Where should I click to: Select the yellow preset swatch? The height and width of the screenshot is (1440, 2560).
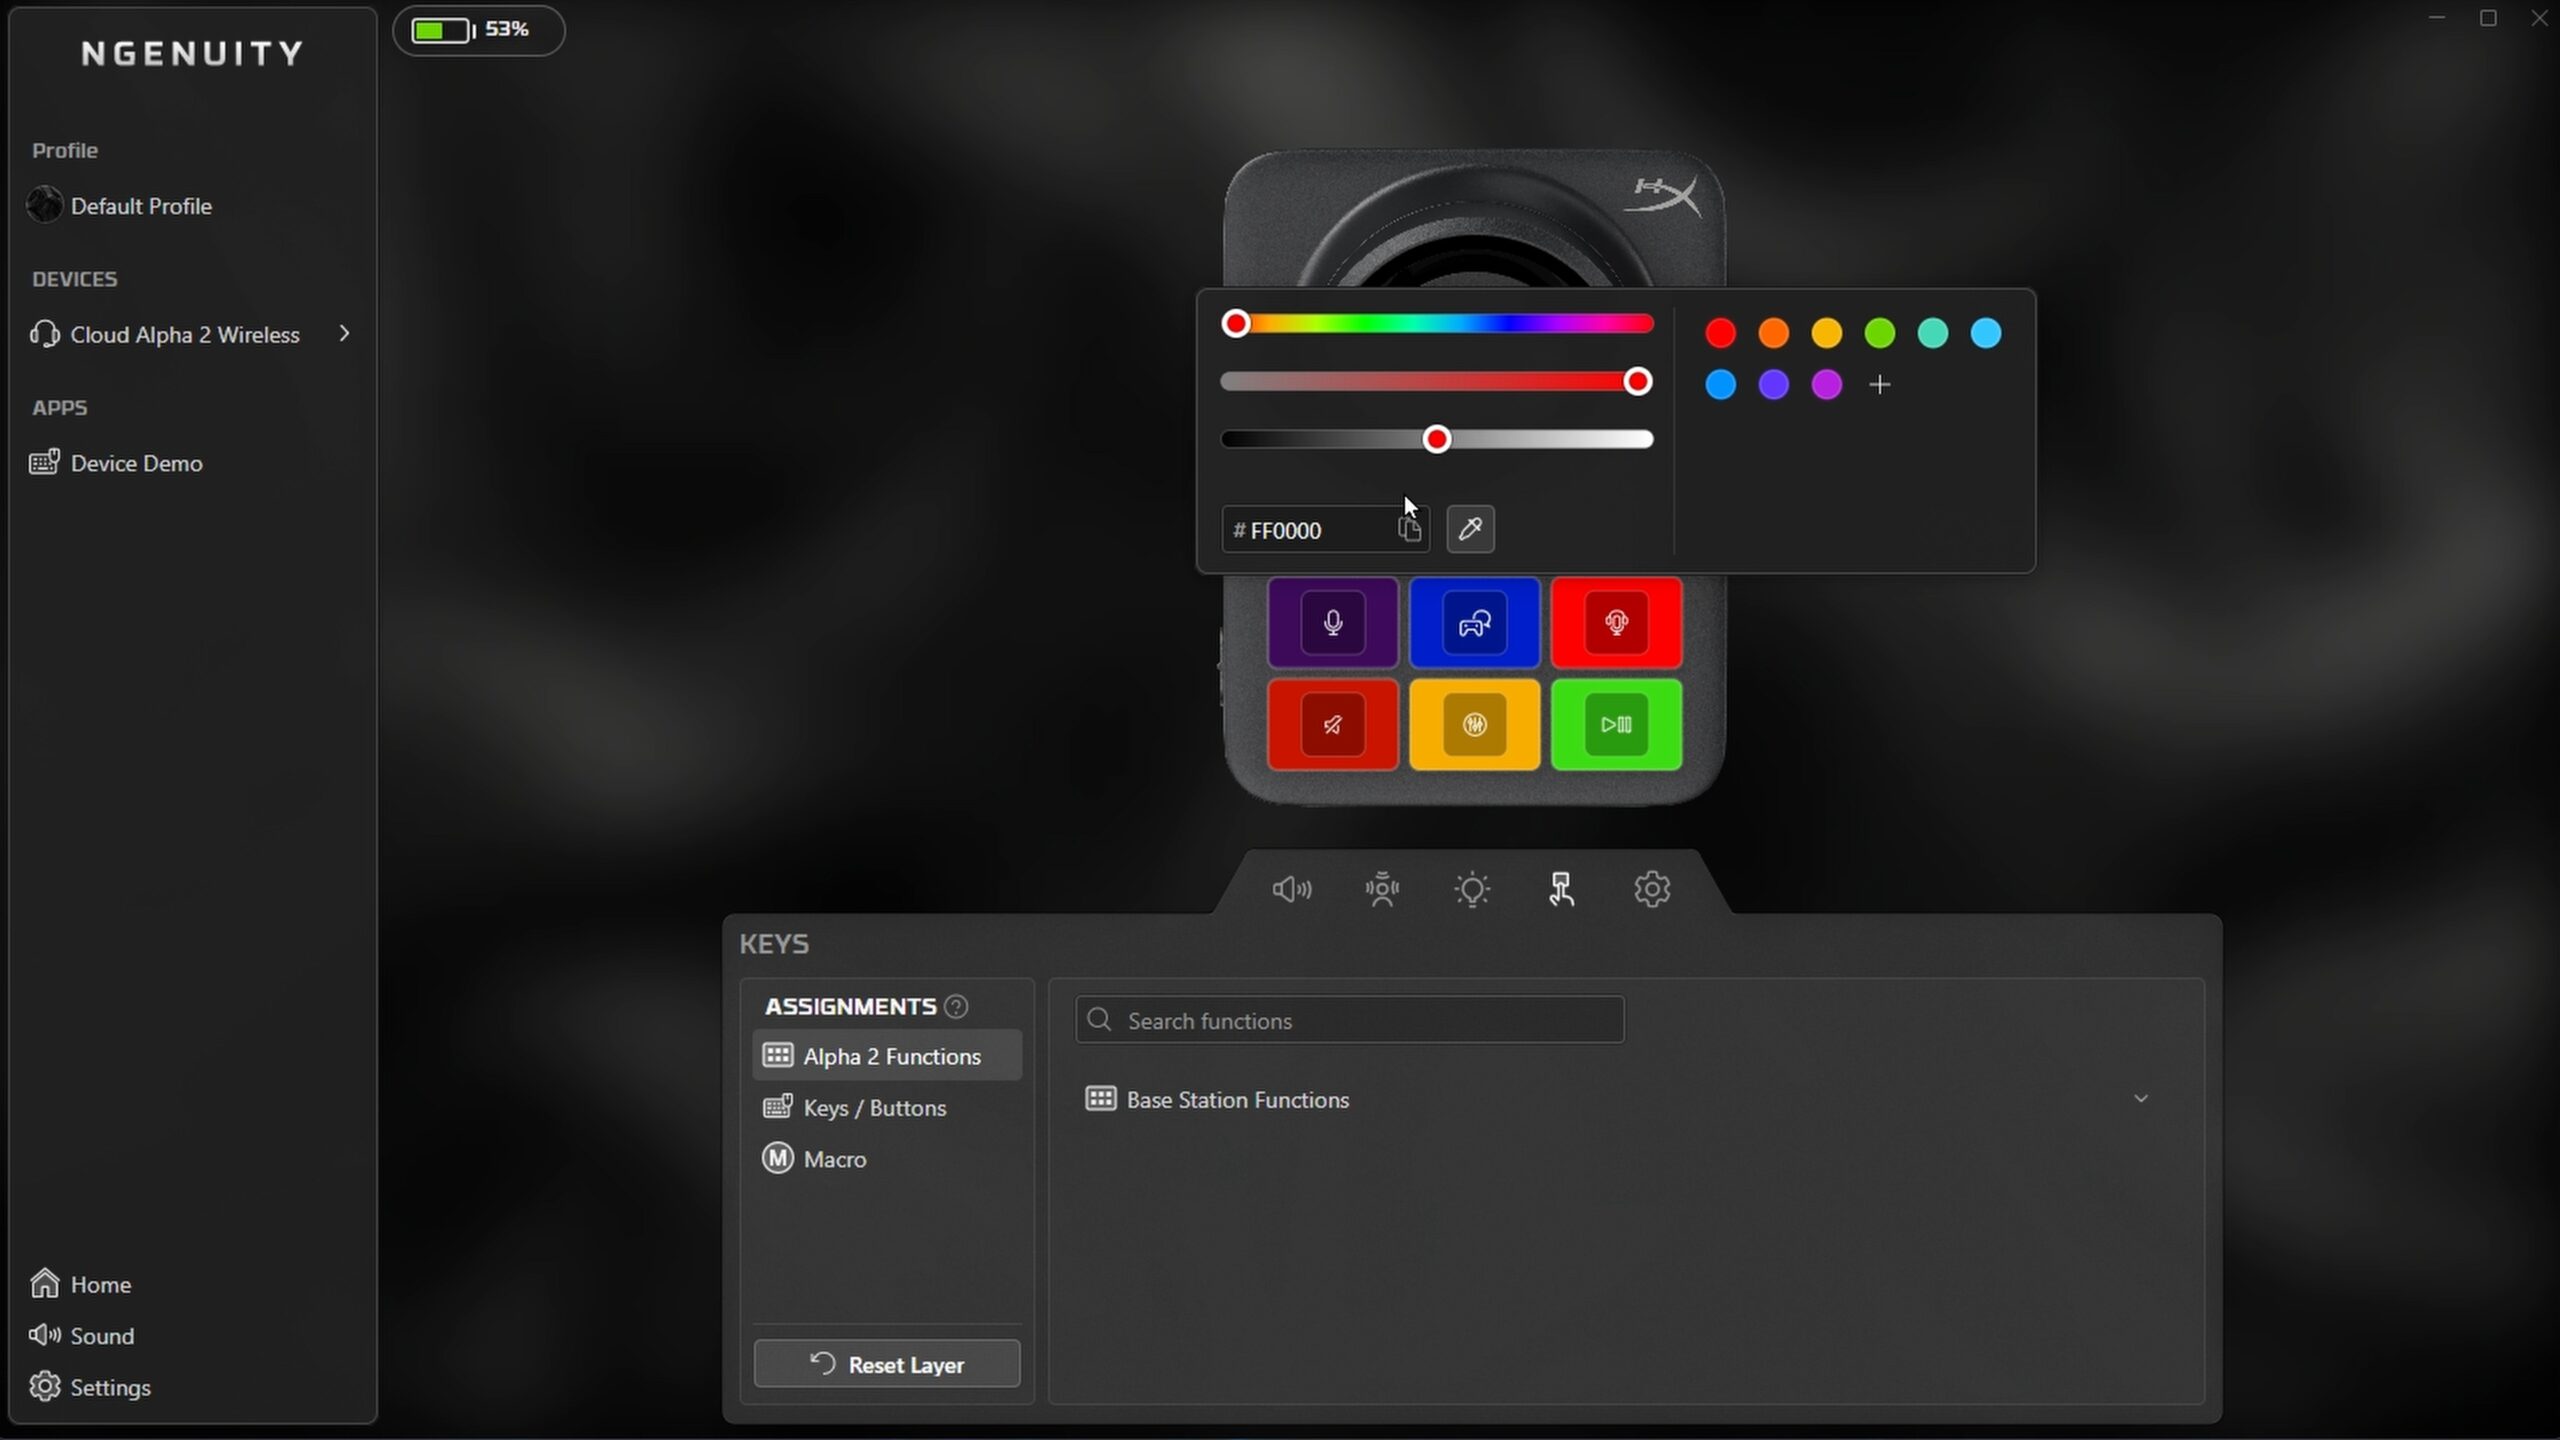click(1826, 333)
